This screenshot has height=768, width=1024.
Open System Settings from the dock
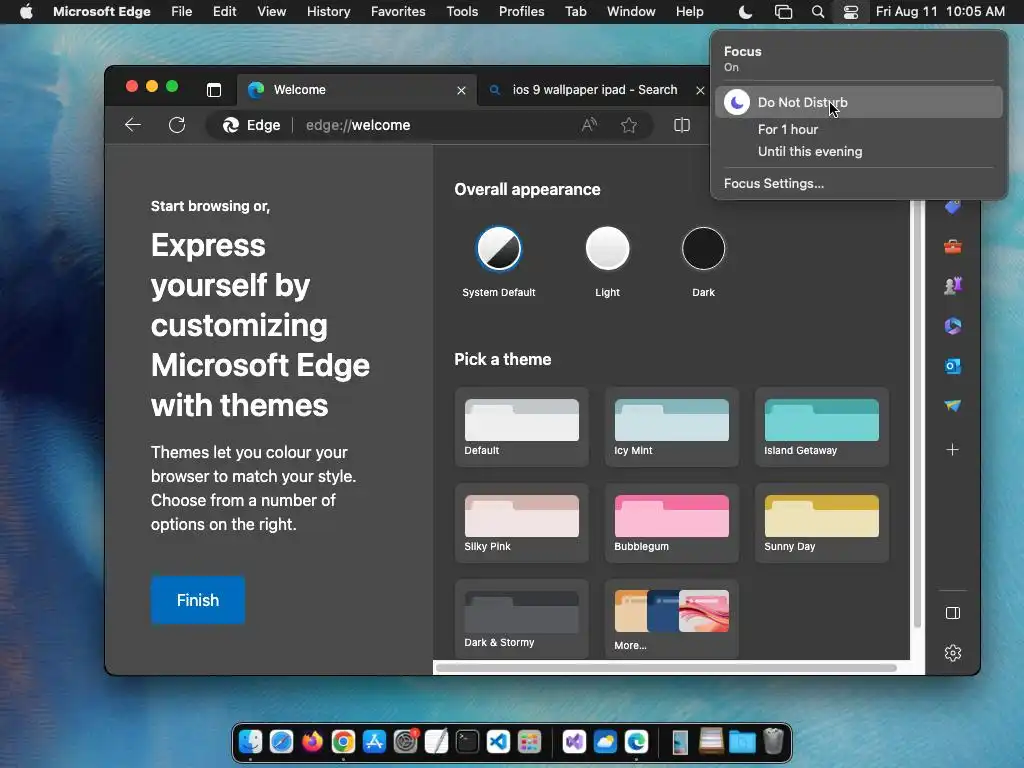click(406, 742)
